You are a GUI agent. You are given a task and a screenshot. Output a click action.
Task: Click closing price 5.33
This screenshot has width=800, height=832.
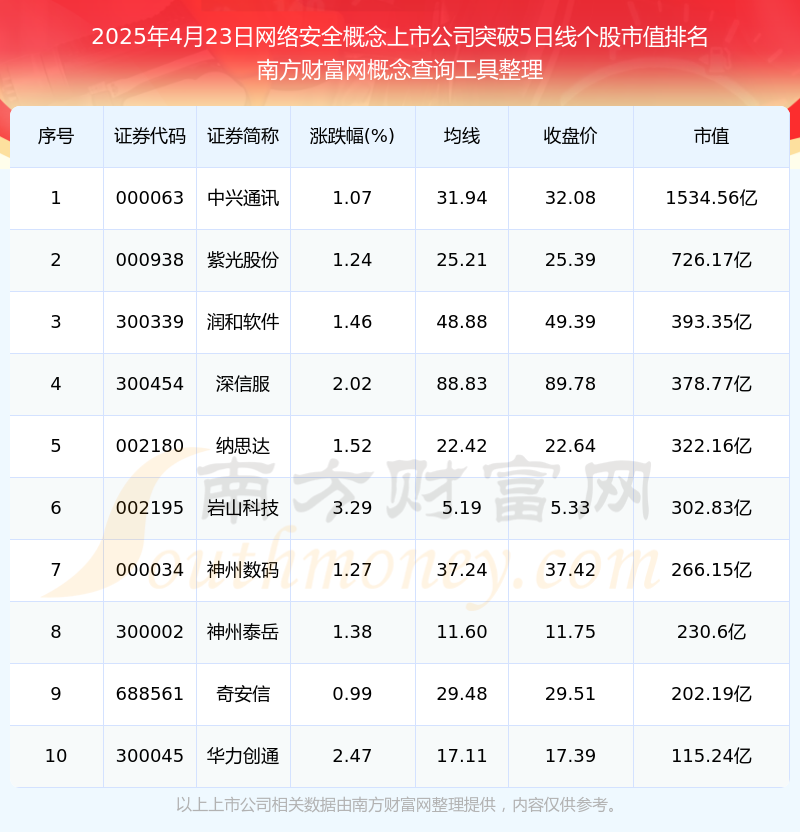pos(570,508)
